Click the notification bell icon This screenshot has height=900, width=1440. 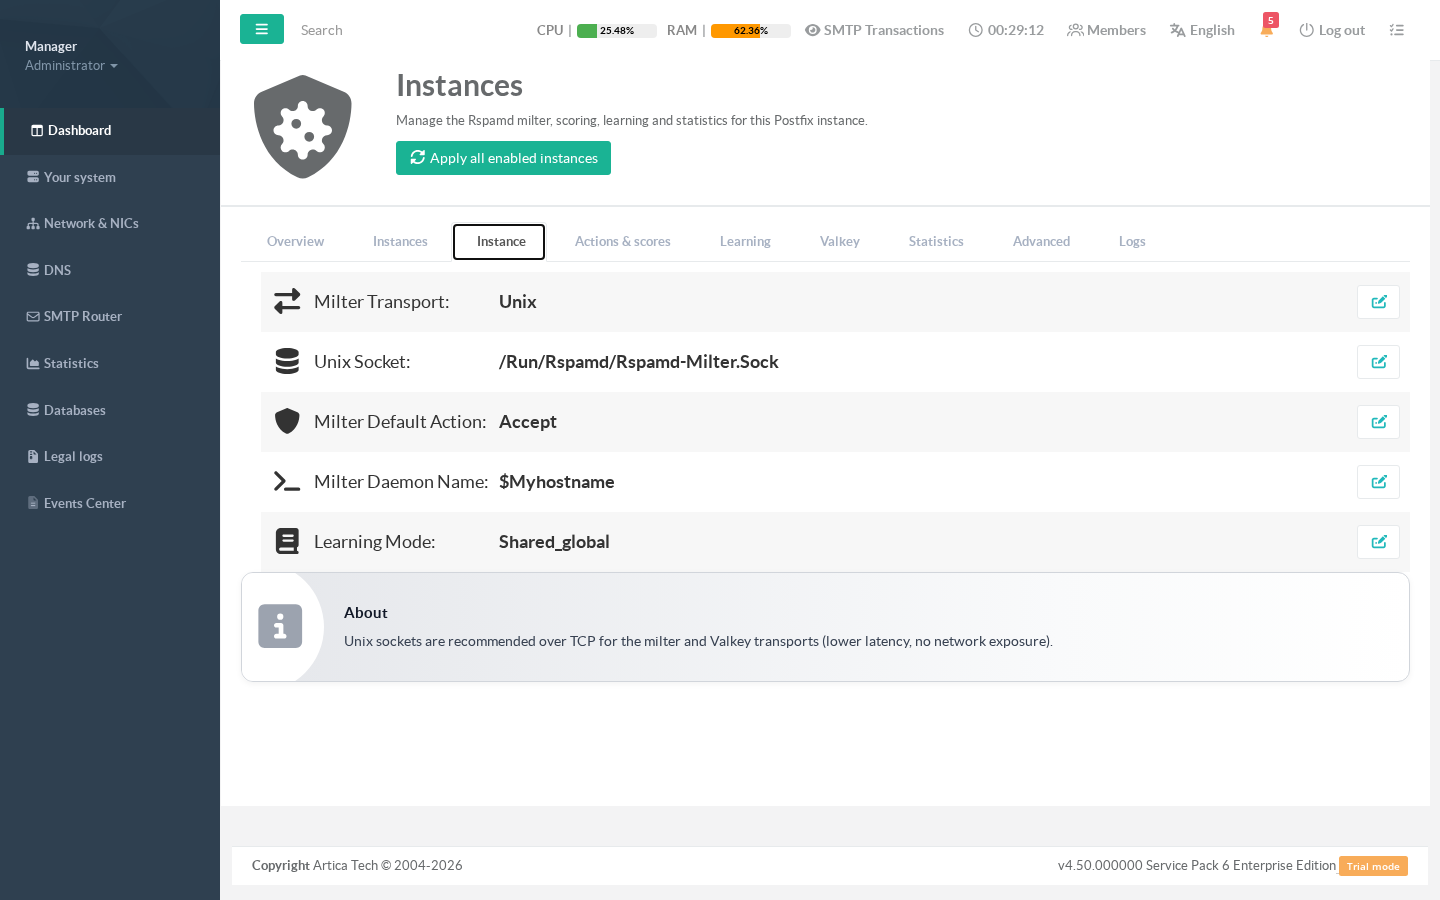coord(1266,30)
